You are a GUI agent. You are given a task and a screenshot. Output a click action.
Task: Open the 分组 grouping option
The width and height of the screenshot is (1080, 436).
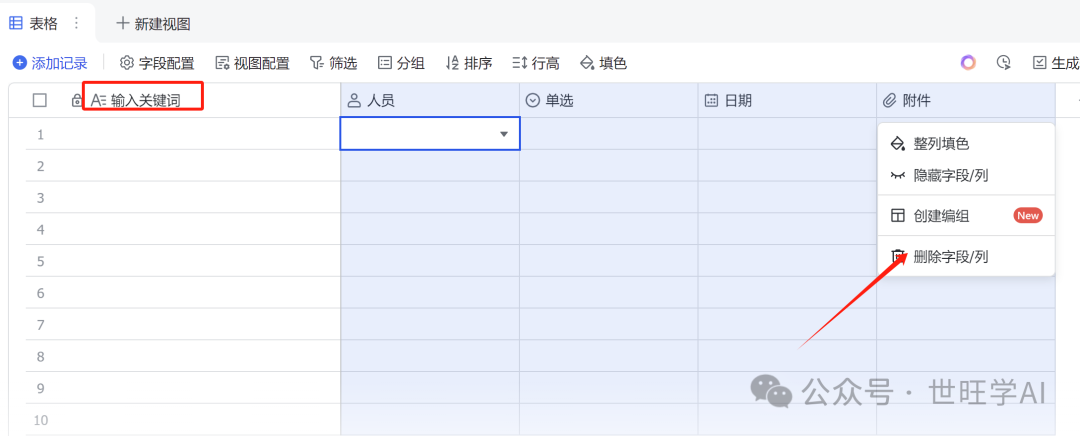point(401,63)
